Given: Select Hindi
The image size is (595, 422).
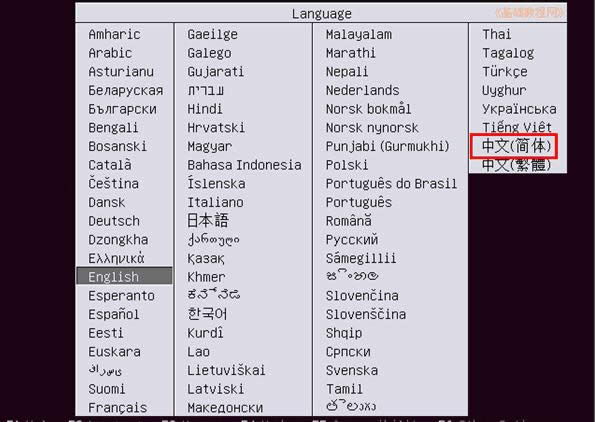Looking at the screenshot, I should point(205,109).
